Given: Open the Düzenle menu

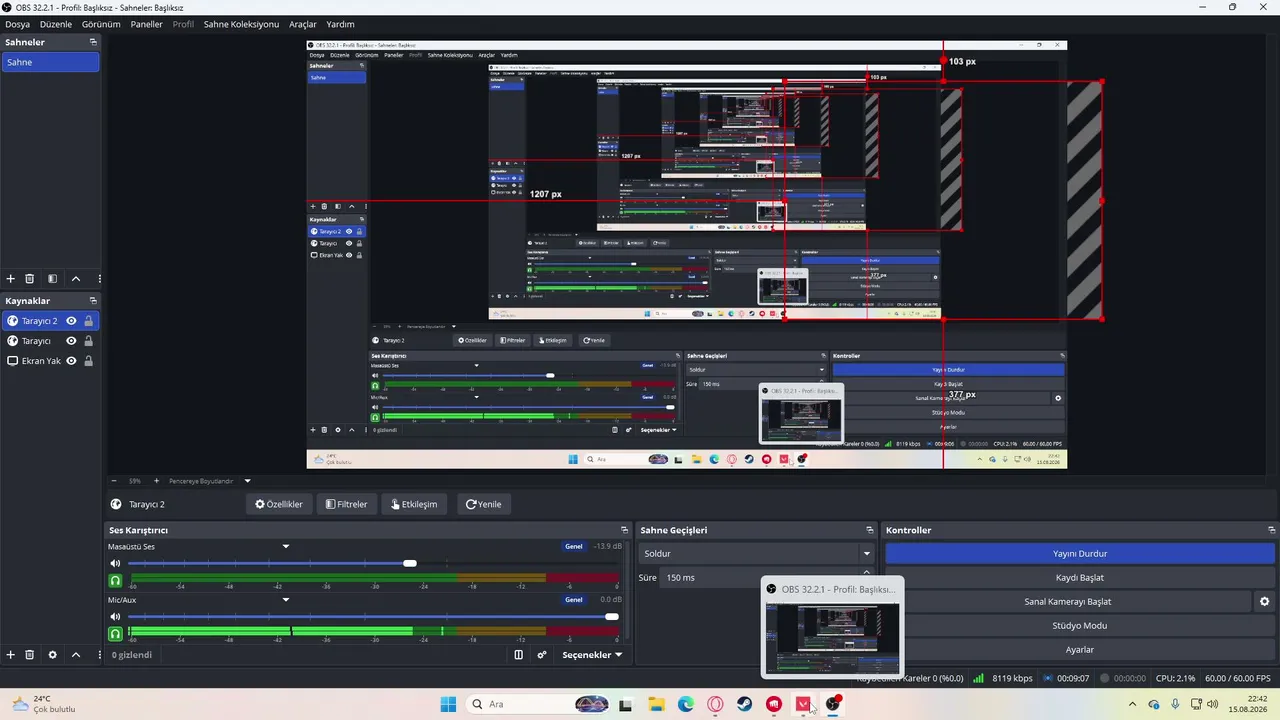Looking at the screenshot, I should (56, 24).
